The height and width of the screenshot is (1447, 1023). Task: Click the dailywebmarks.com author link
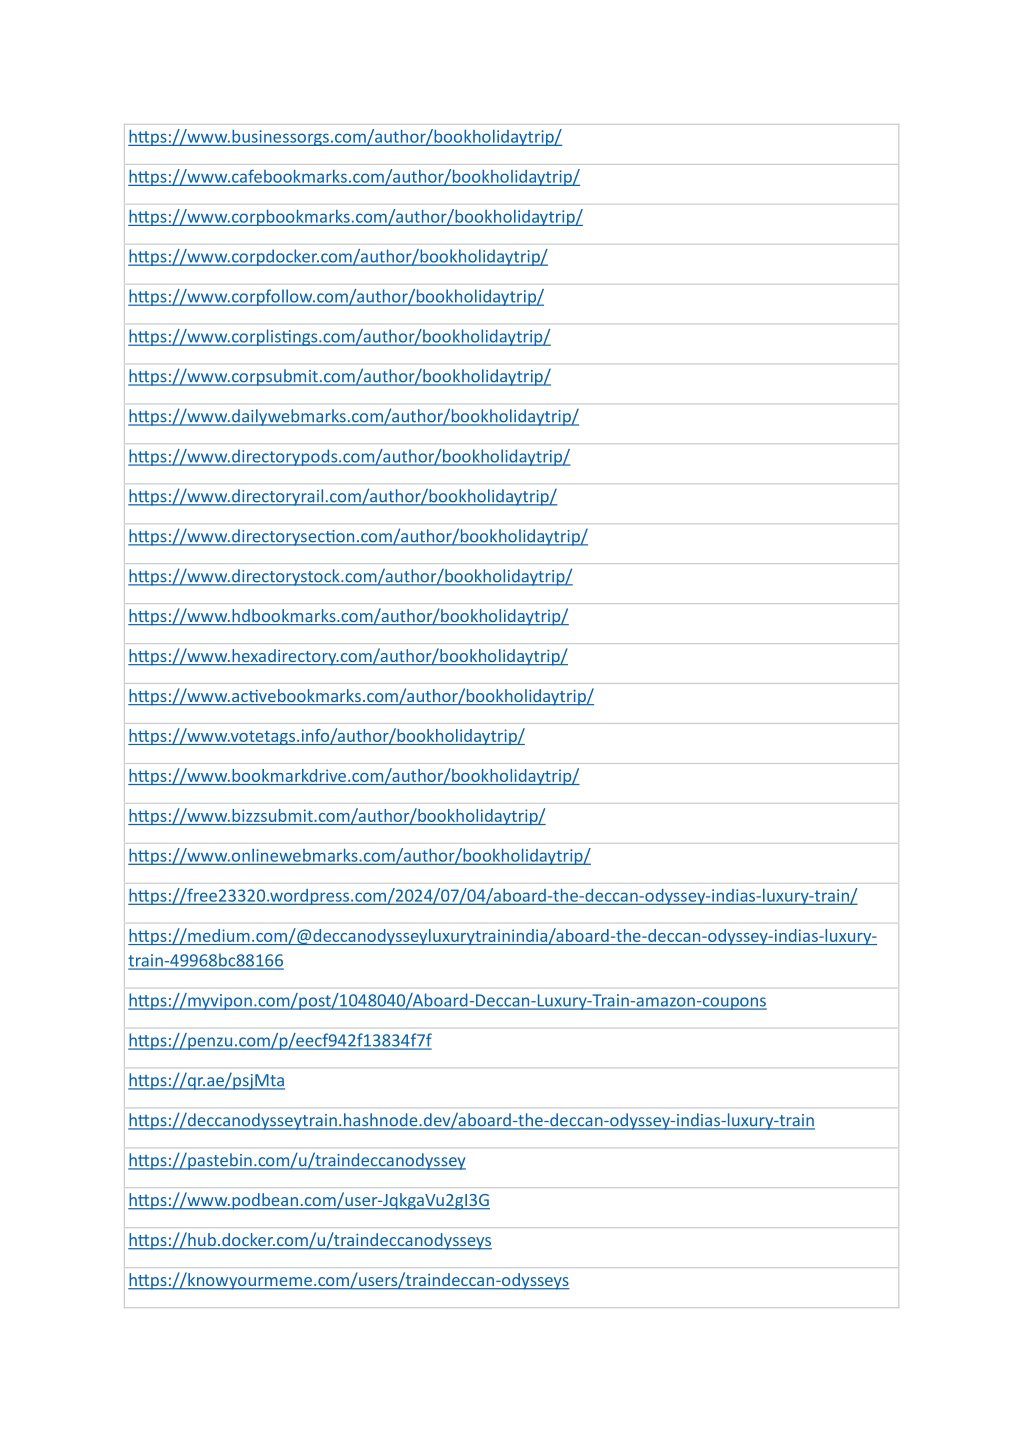click(353, 417)
